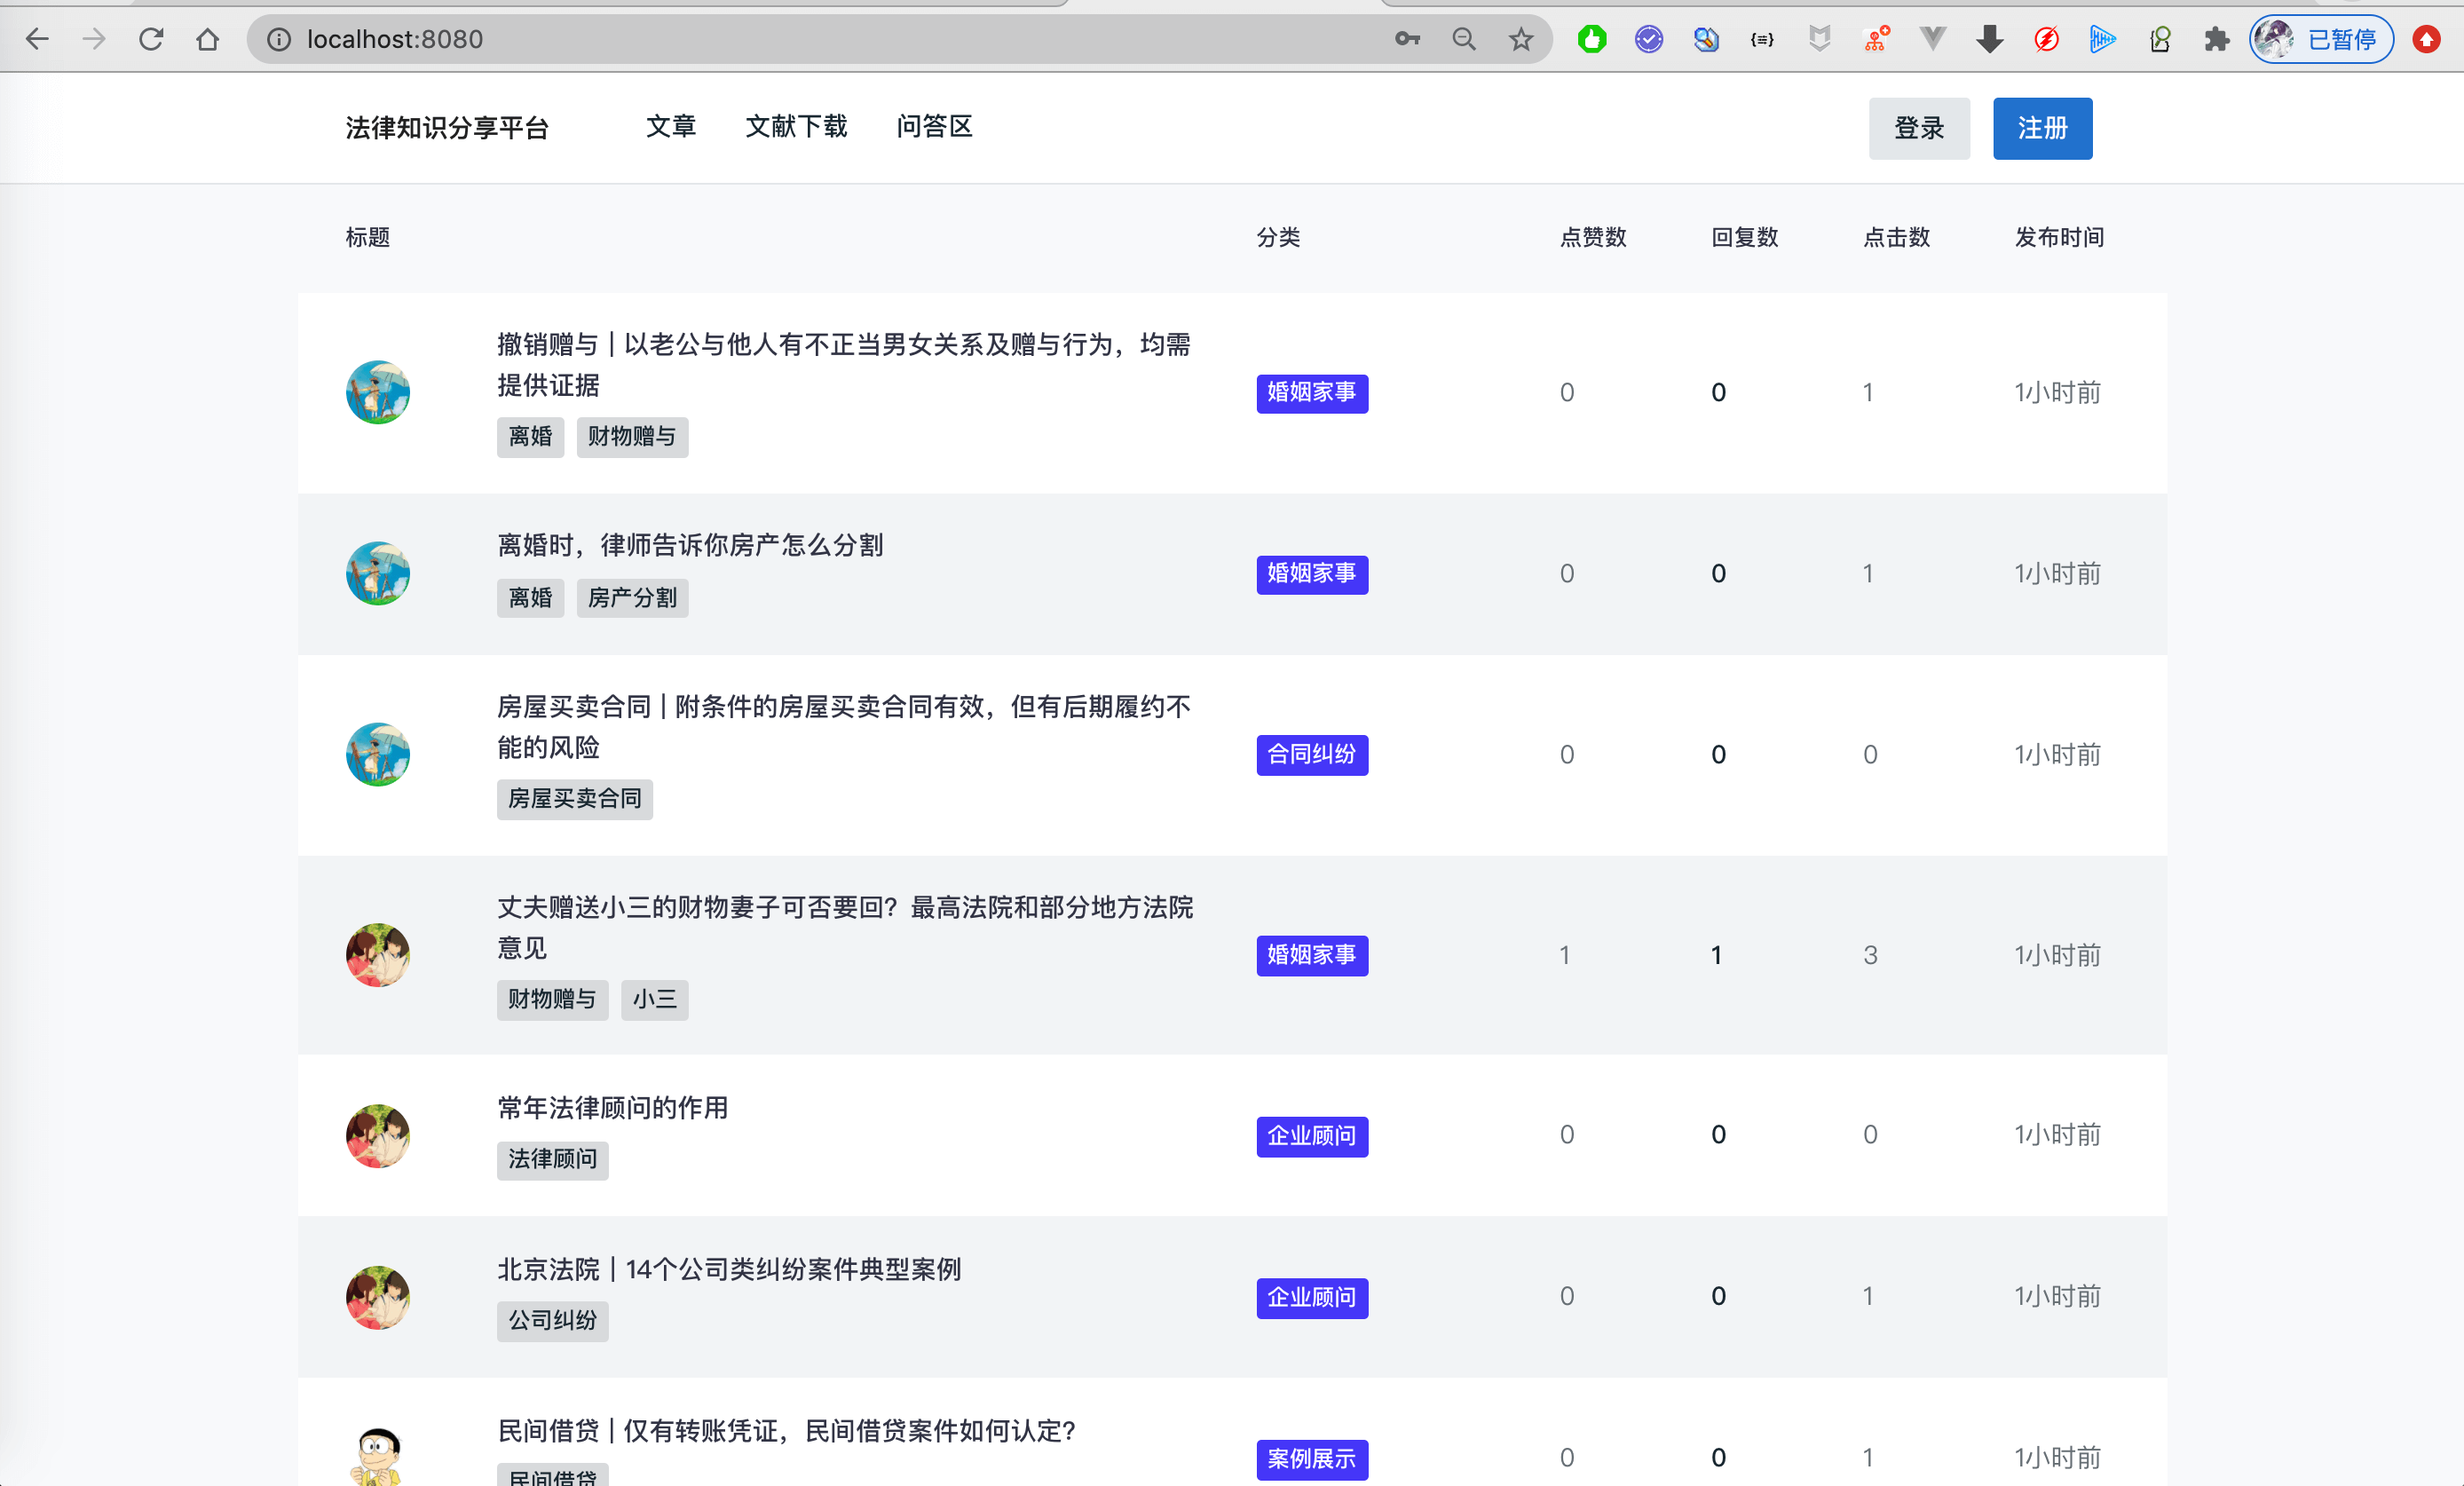
Task: Go to 文章 section
Action: point(671,126)
